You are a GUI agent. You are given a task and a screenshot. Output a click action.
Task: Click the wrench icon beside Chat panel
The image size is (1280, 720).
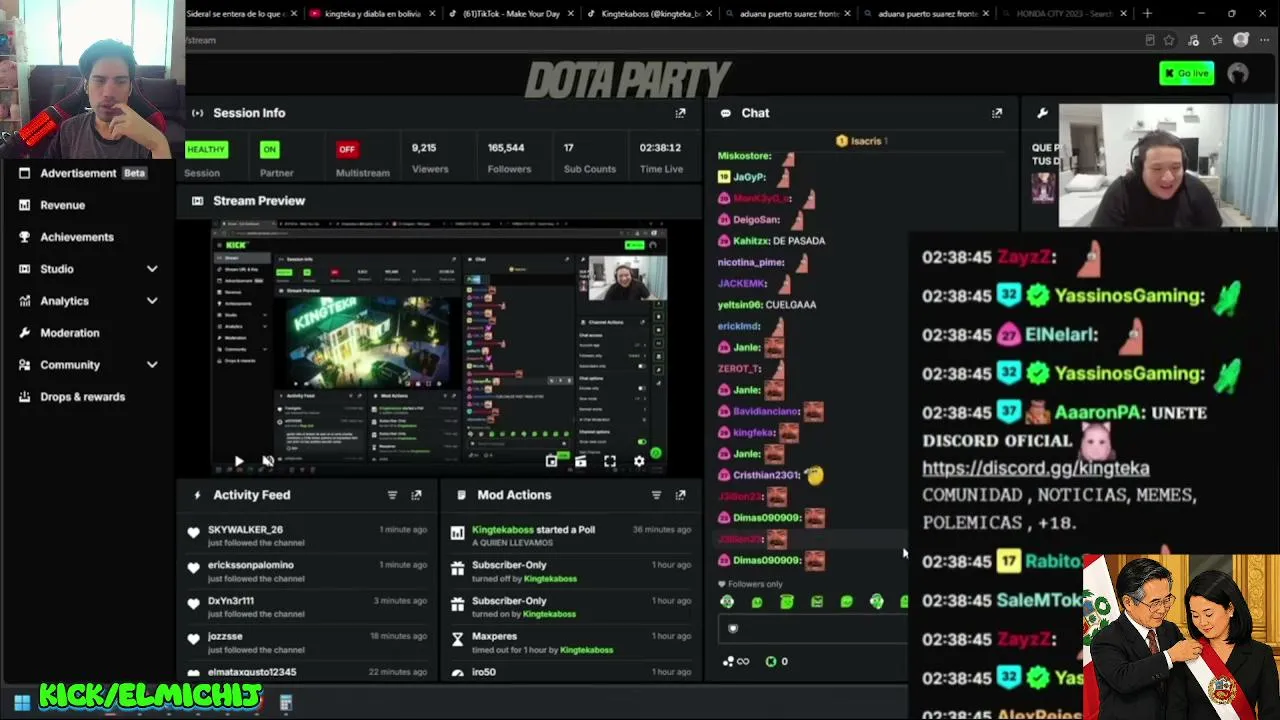click(x=1042, y=113)
